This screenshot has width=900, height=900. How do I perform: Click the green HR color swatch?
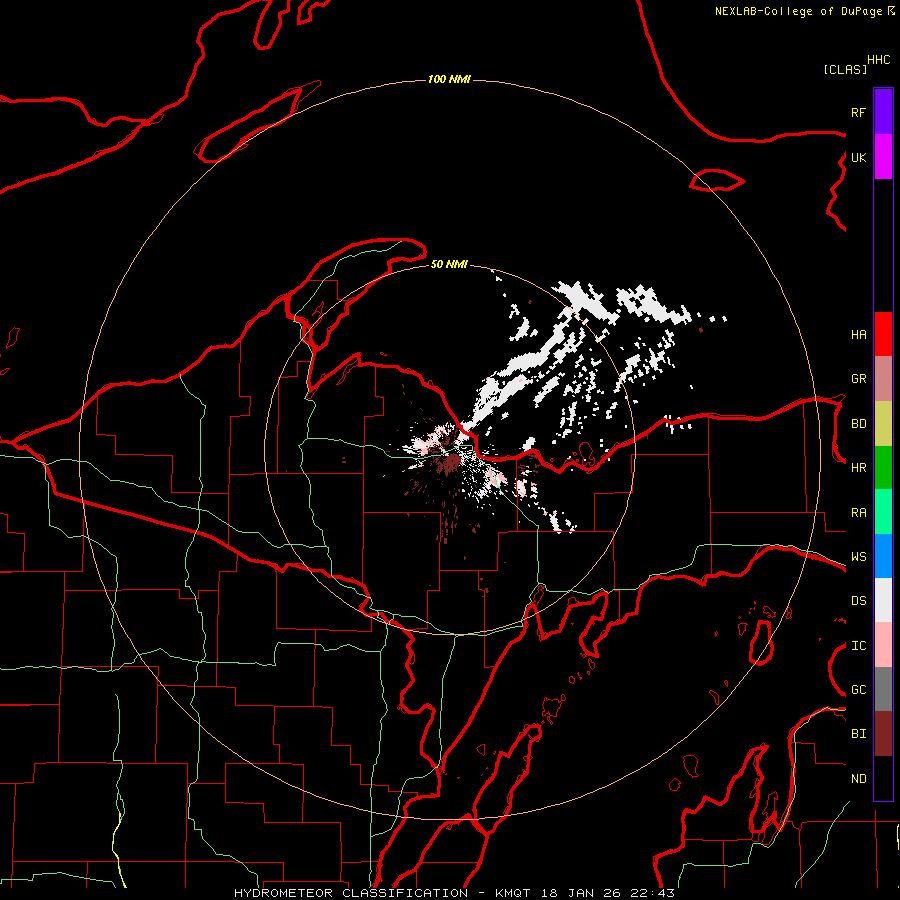[x=883, y=467]
